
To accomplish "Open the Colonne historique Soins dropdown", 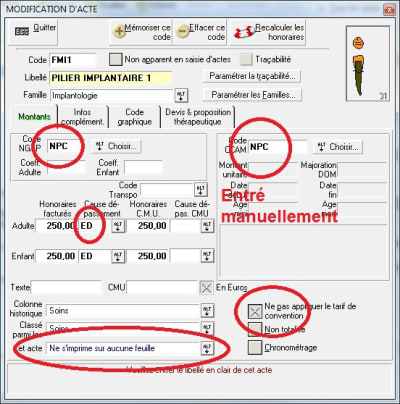I will point(207,311).
